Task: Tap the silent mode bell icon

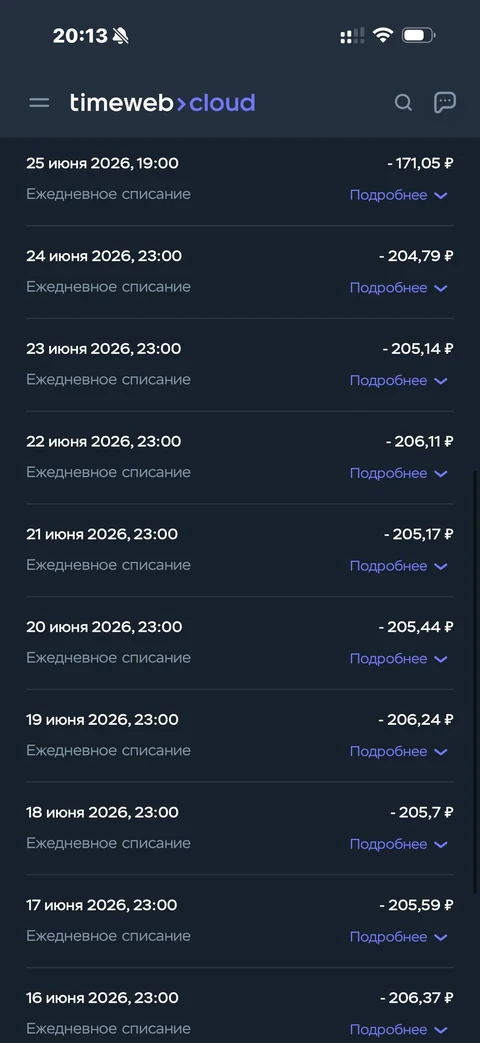Action: point(120,36)
